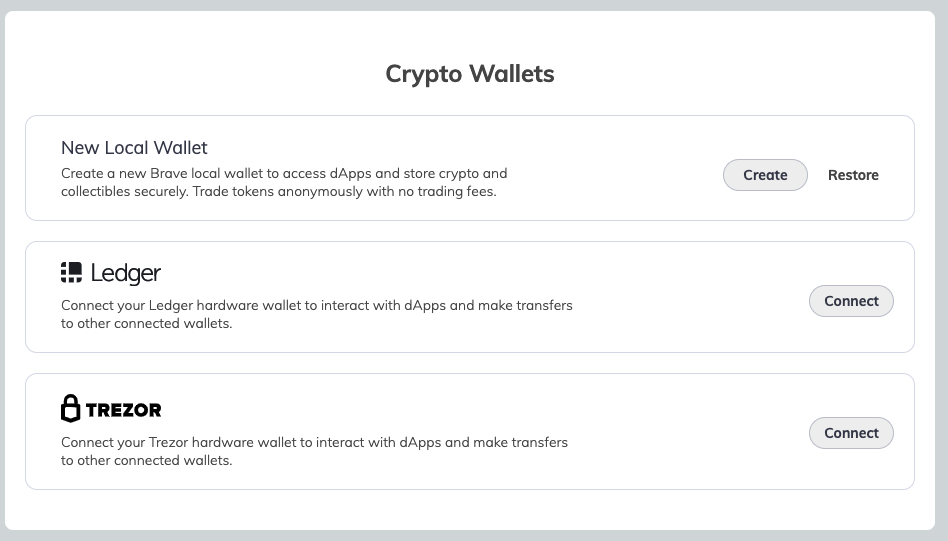This screenshot has height=541, width=948.
Task: Click the word Brave in wallet description
Action: click(169, 173)
